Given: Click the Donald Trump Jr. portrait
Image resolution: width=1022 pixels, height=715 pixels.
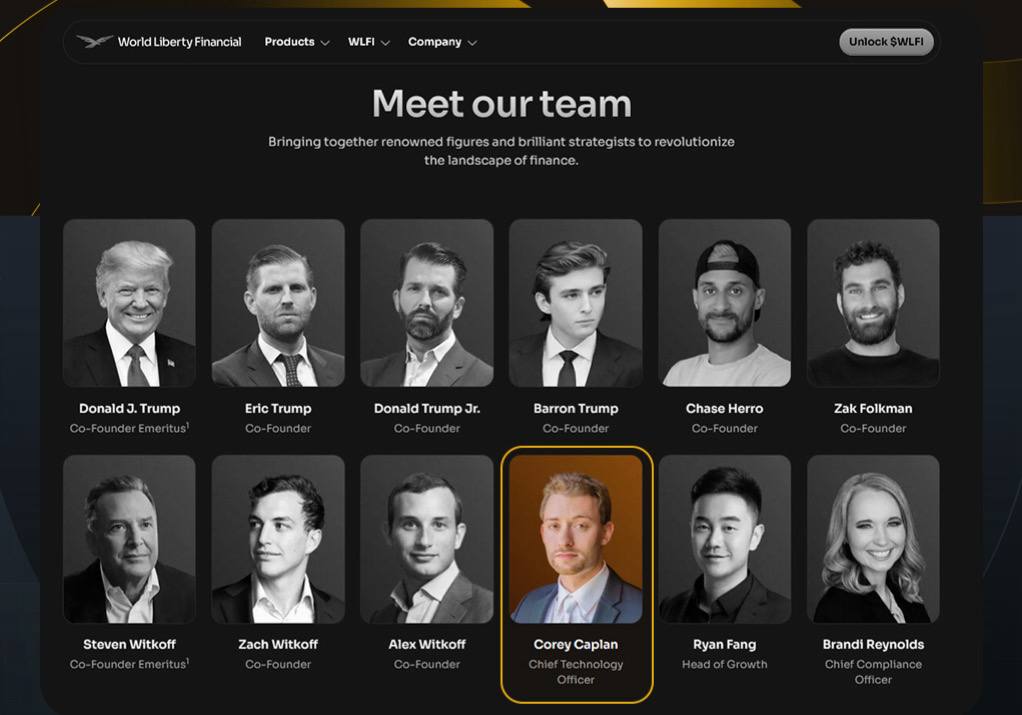Looking at the screenshot, I should click(x=427, y=303).
